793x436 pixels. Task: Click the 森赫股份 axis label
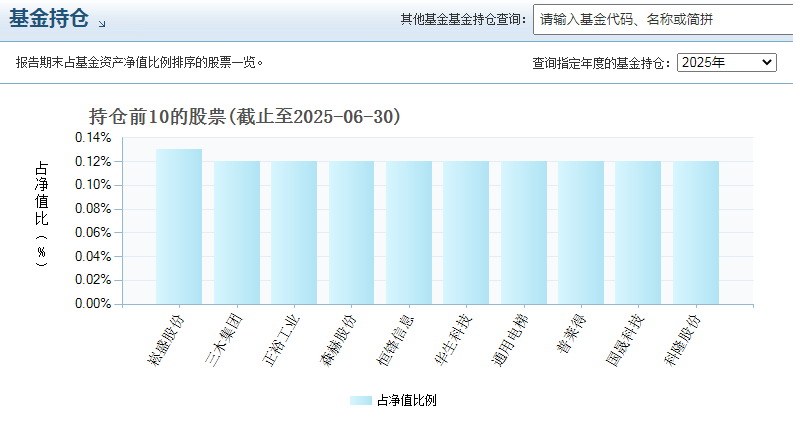click(x=338, y=340)
